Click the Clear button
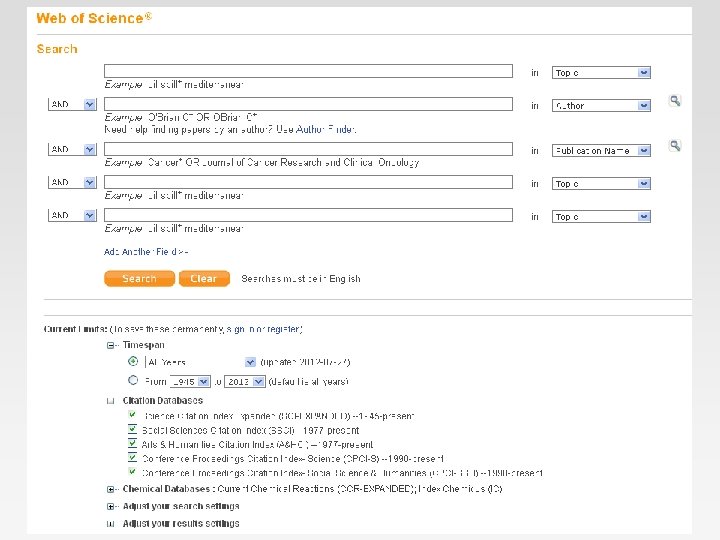Viewport: 720px width, 540px height. 204,279
